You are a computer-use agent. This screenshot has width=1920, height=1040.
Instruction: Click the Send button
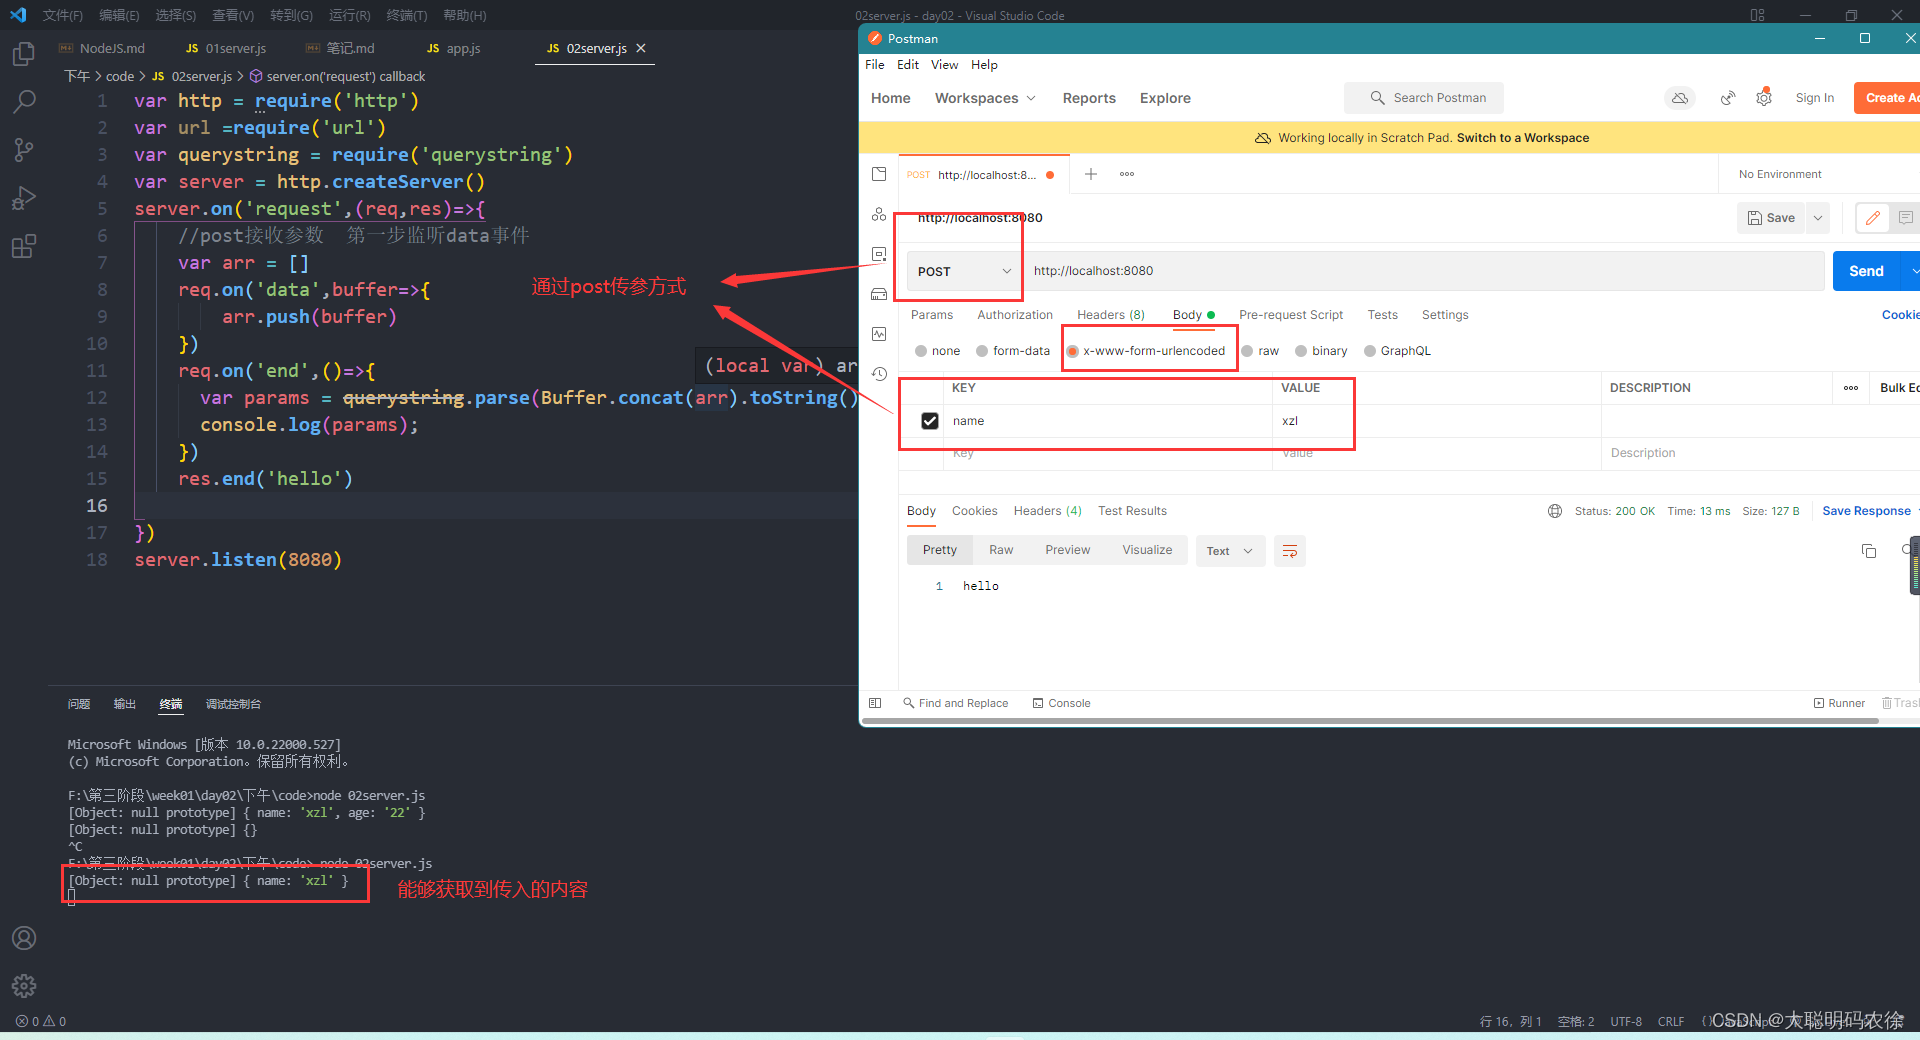click(x=1866, y=271)
